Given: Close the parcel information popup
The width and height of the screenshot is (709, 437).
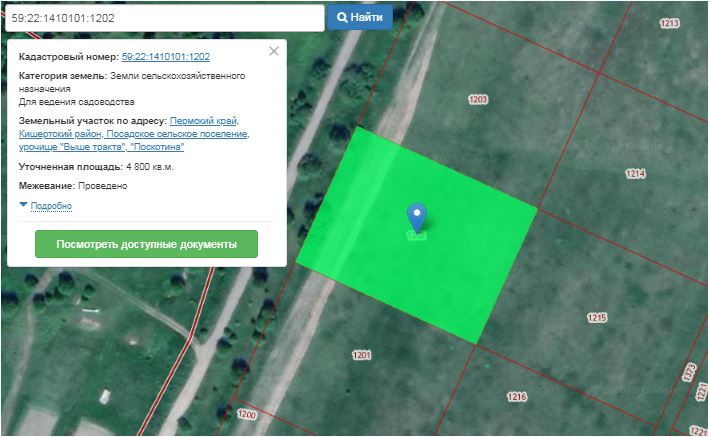Looking at the screenshot, I should pyautogui.click(x=274, y=51).
